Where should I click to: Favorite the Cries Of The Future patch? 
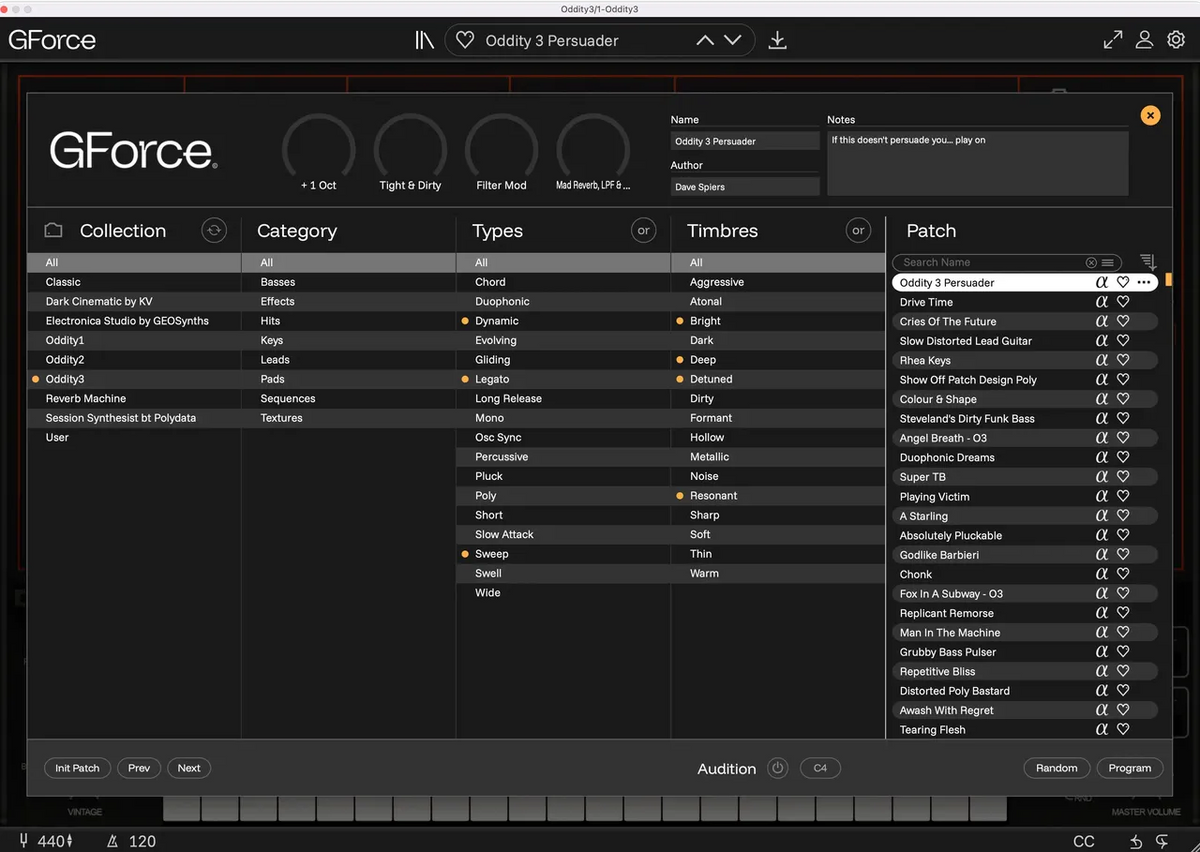coord(1123,322)
